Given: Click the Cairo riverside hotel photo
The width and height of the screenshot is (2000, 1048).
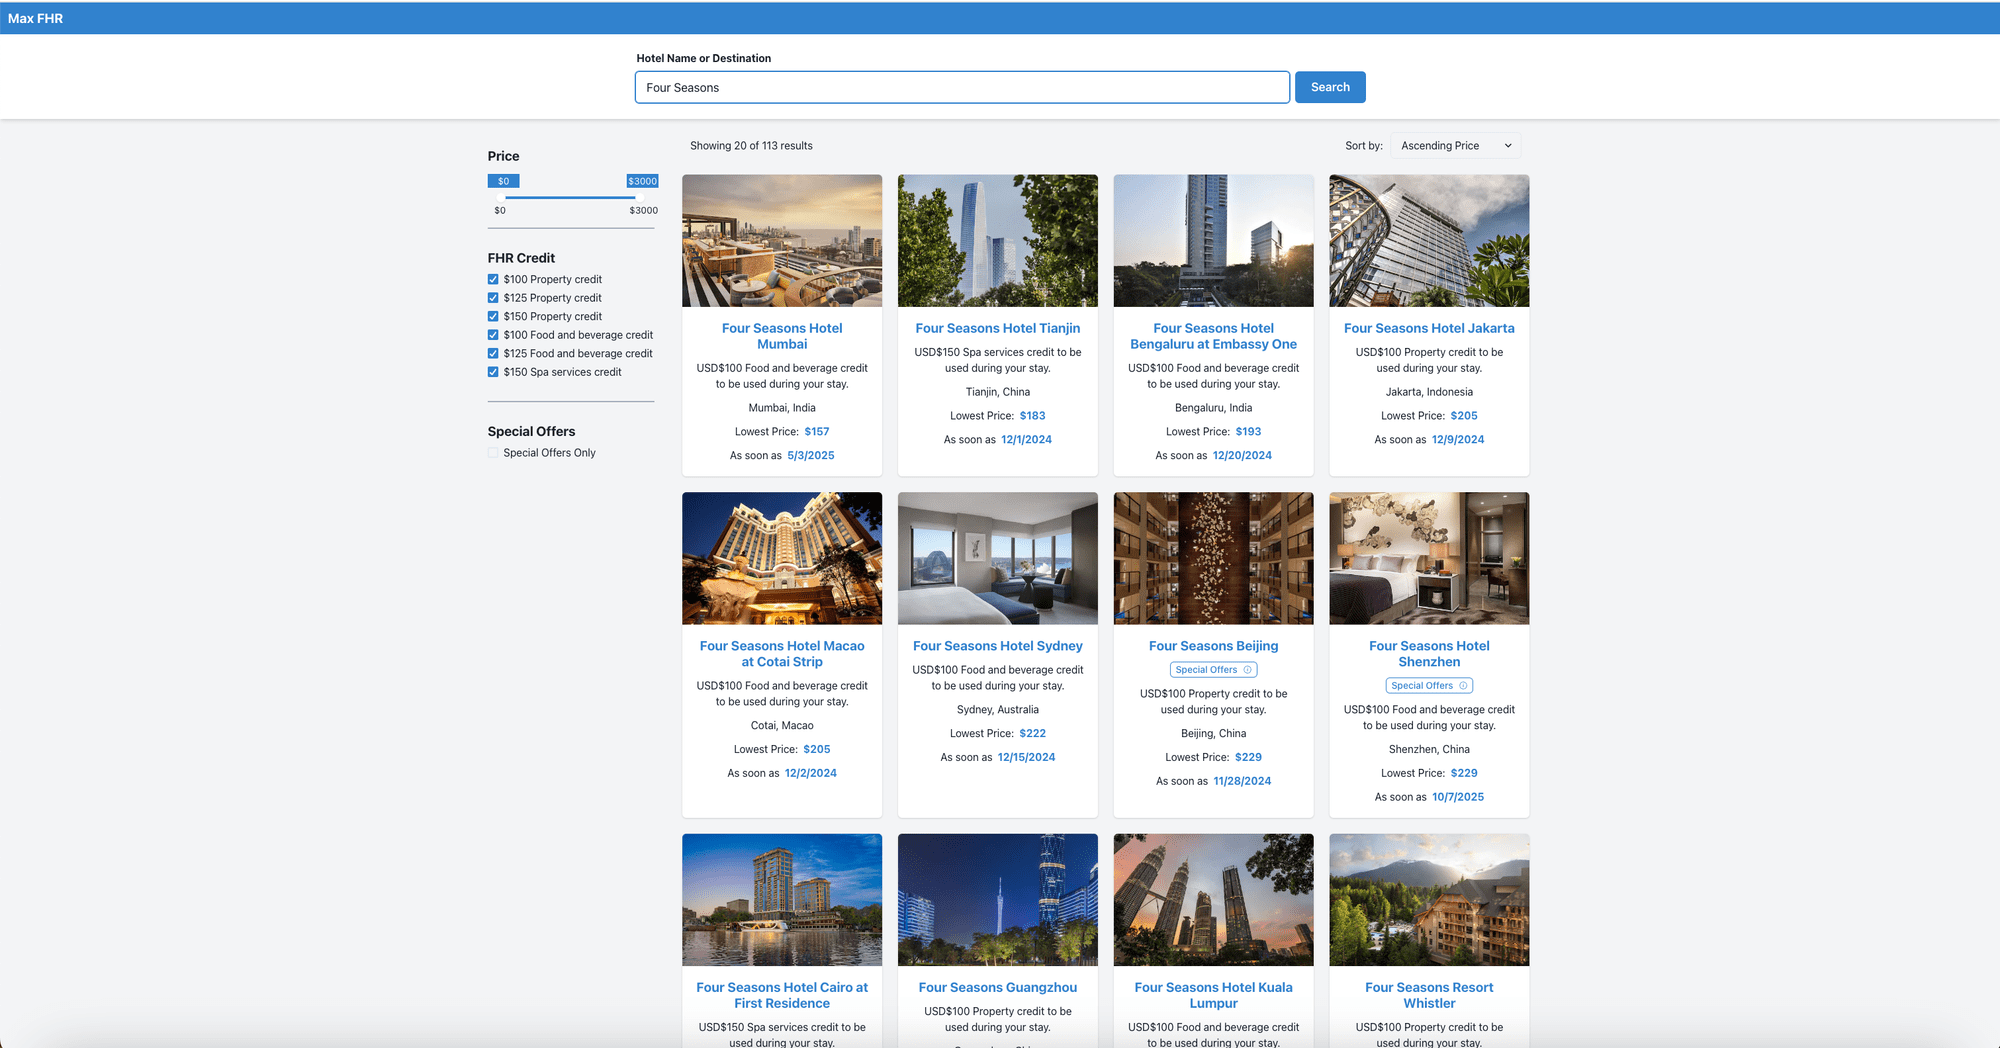Looking at the screenshot, I should point(782,900).
